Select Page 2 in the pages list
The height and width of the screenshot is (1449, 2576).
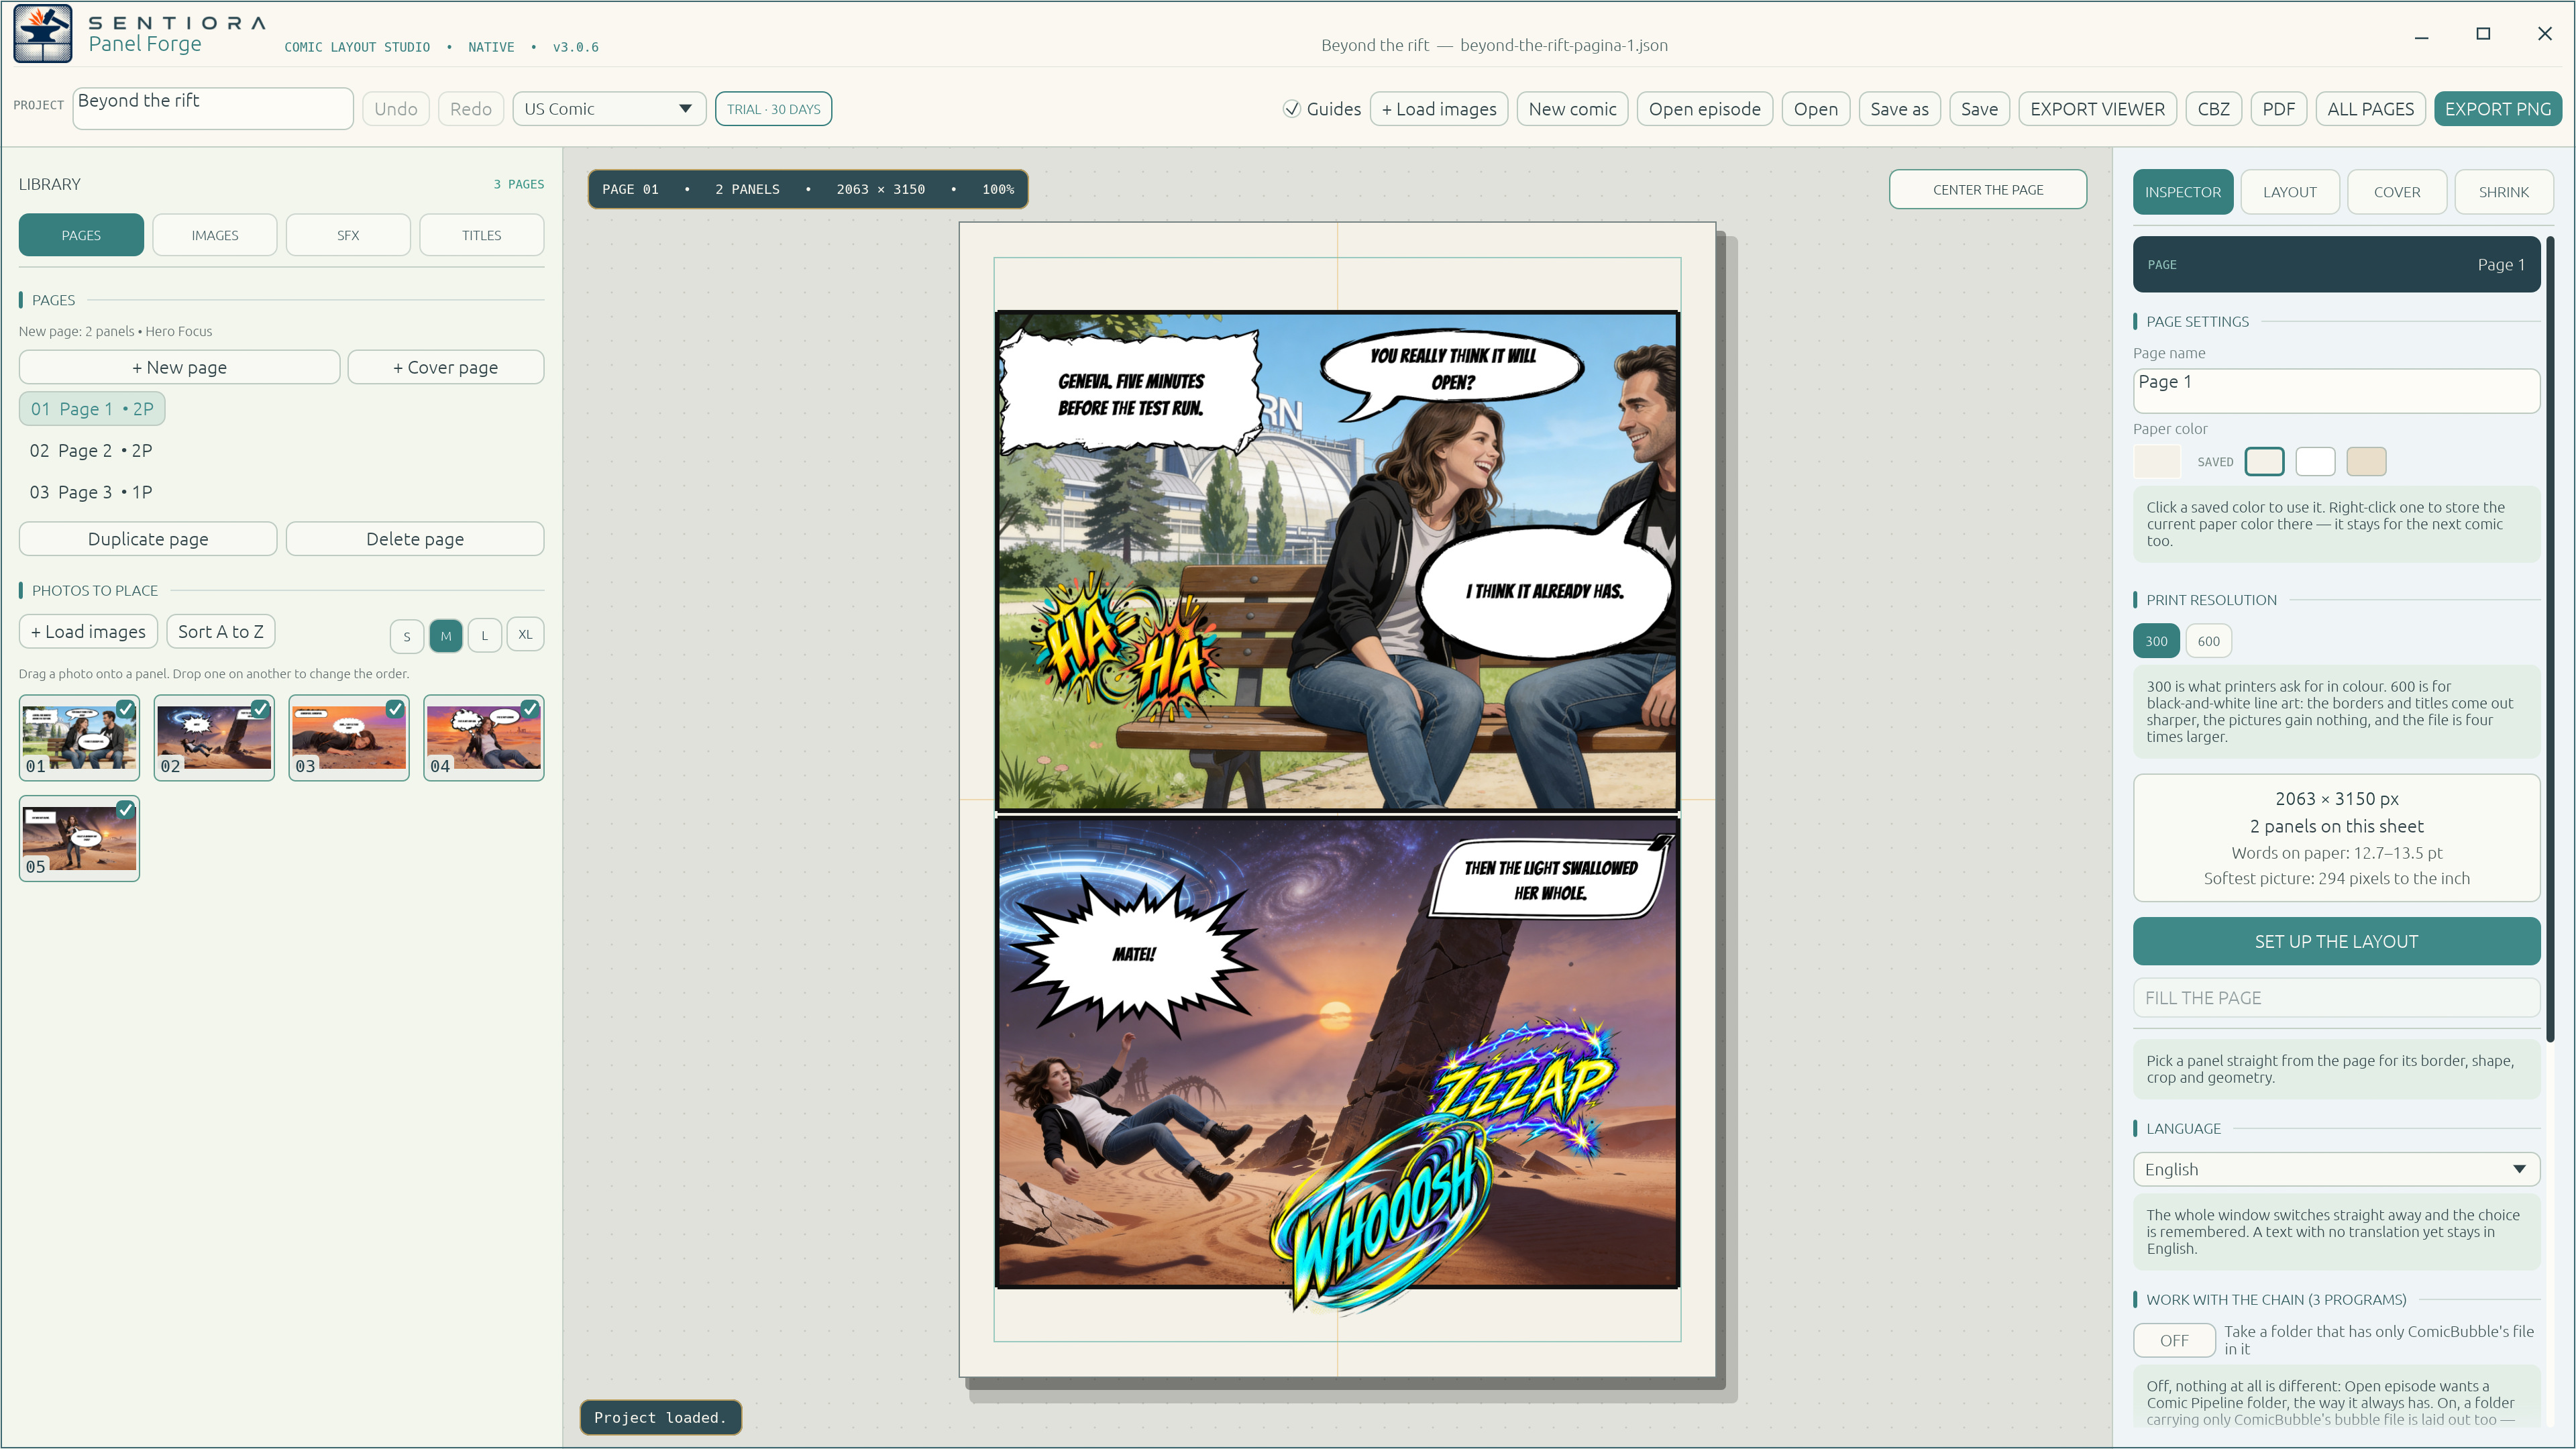(x=91, y=451)
